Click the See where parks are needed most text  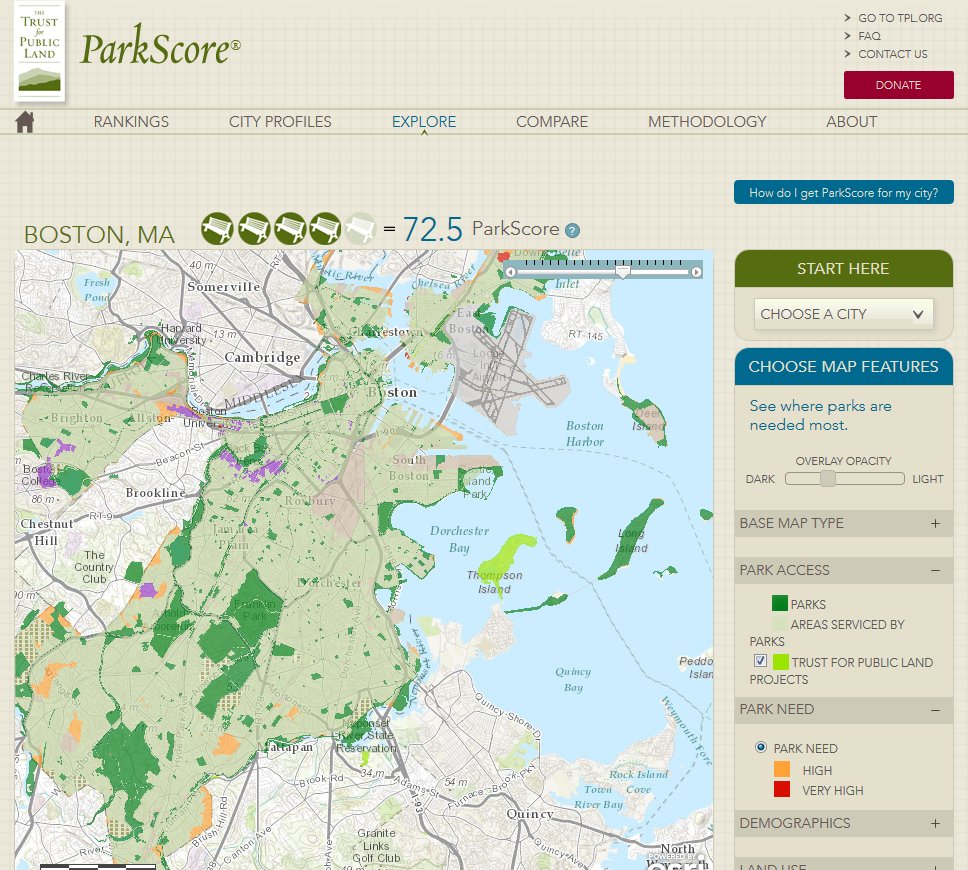point(820,415)
